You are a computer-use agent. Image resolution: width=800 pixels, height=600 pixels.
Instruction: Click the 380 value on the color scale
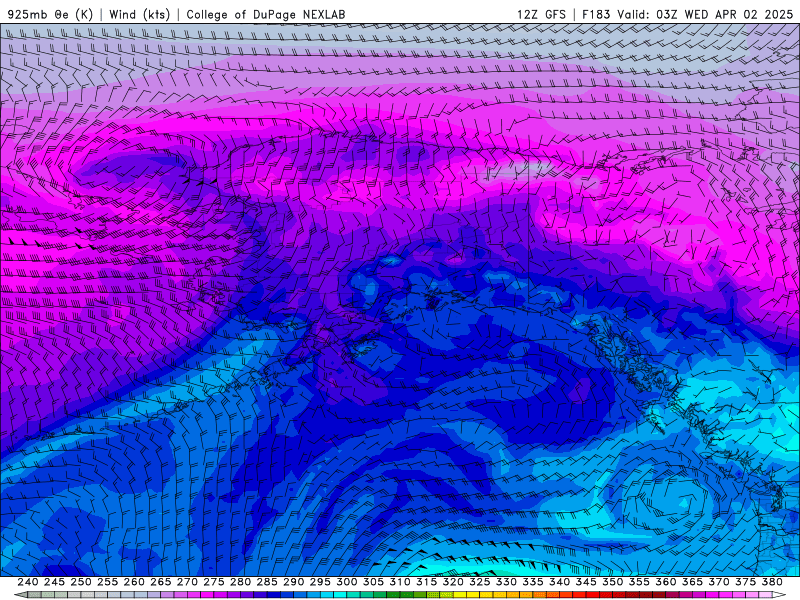click(x=772, y=582)
